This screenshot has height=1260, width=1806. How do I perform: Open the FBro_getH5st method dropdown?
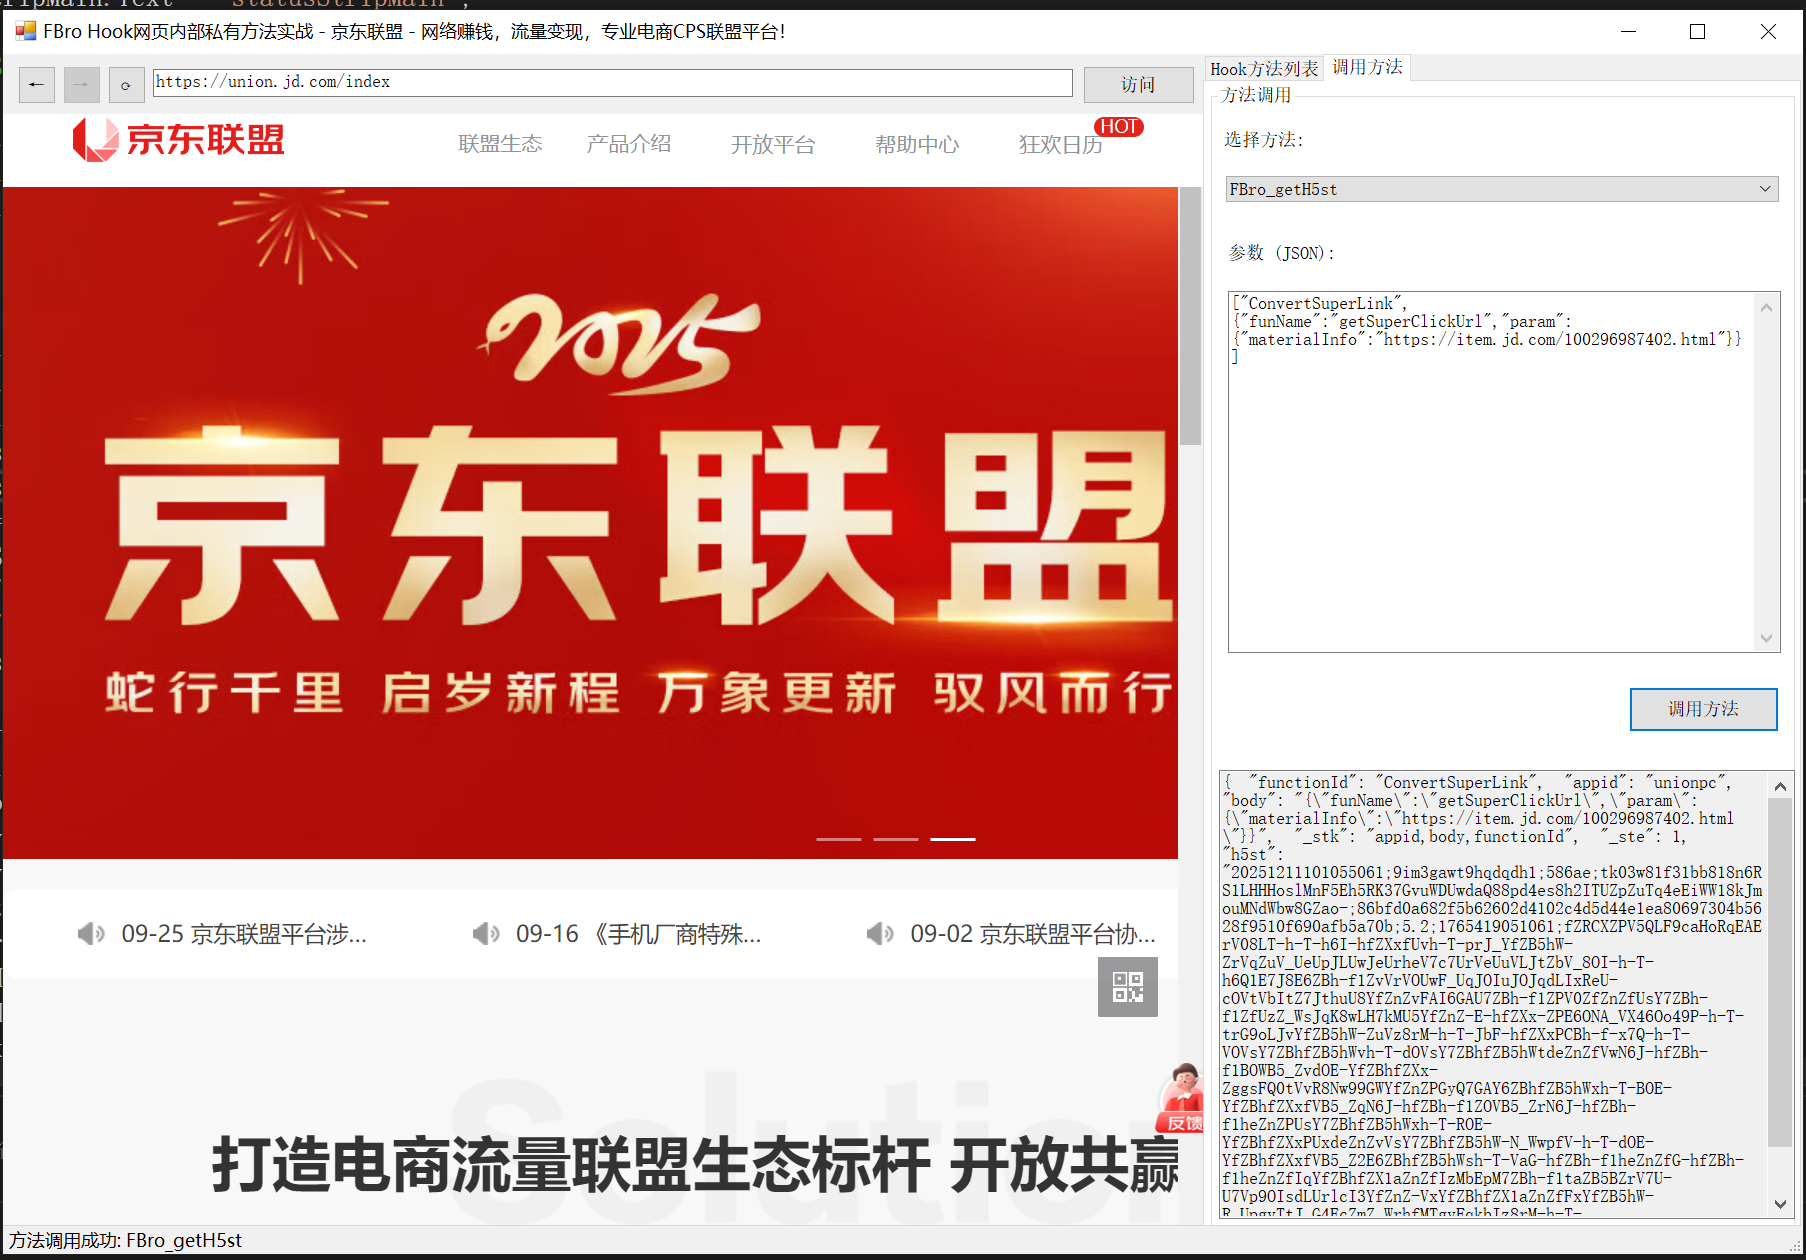(x=1502, y=189)
